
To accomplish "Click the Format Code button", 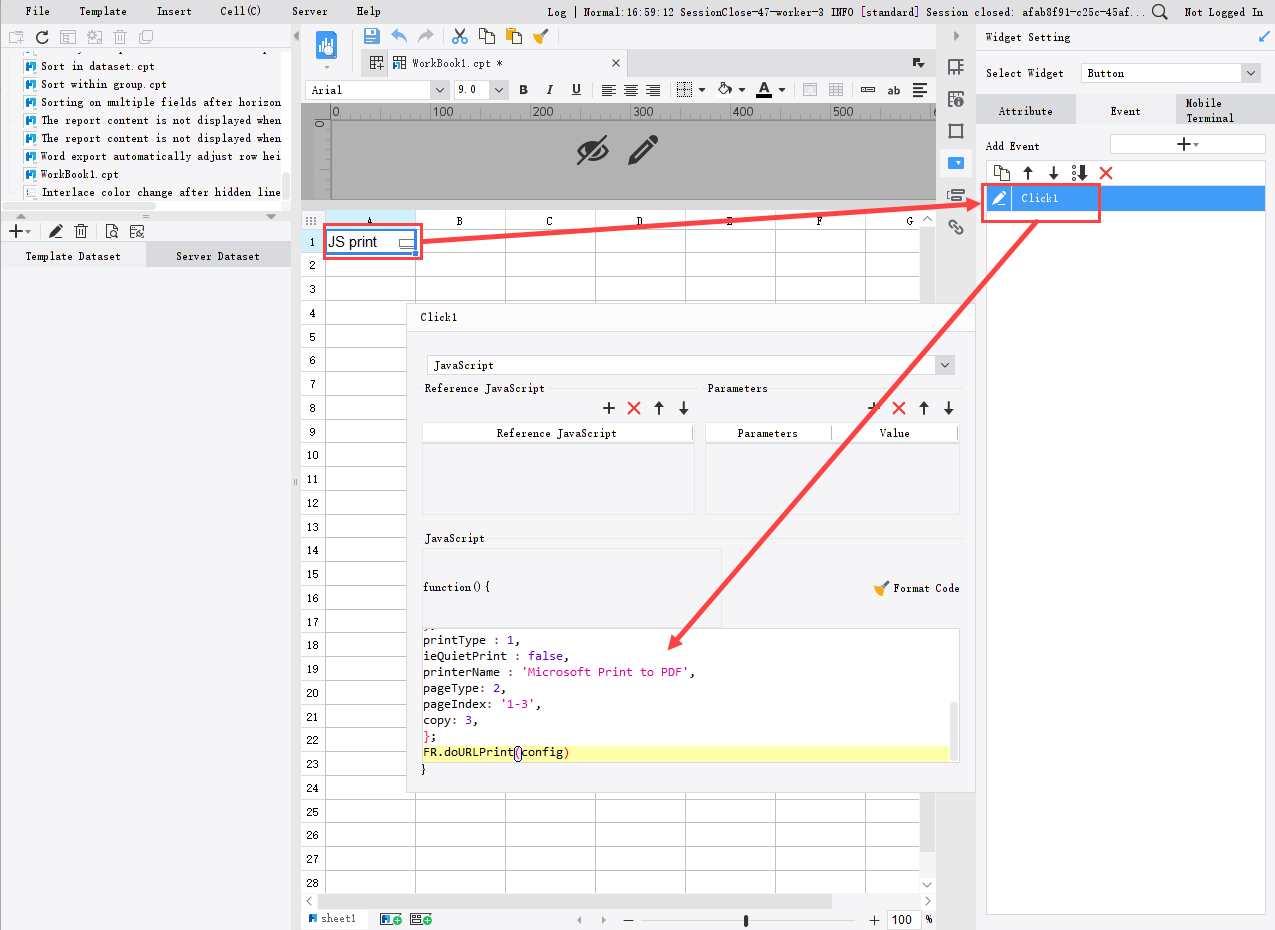I will pos(916,588).
